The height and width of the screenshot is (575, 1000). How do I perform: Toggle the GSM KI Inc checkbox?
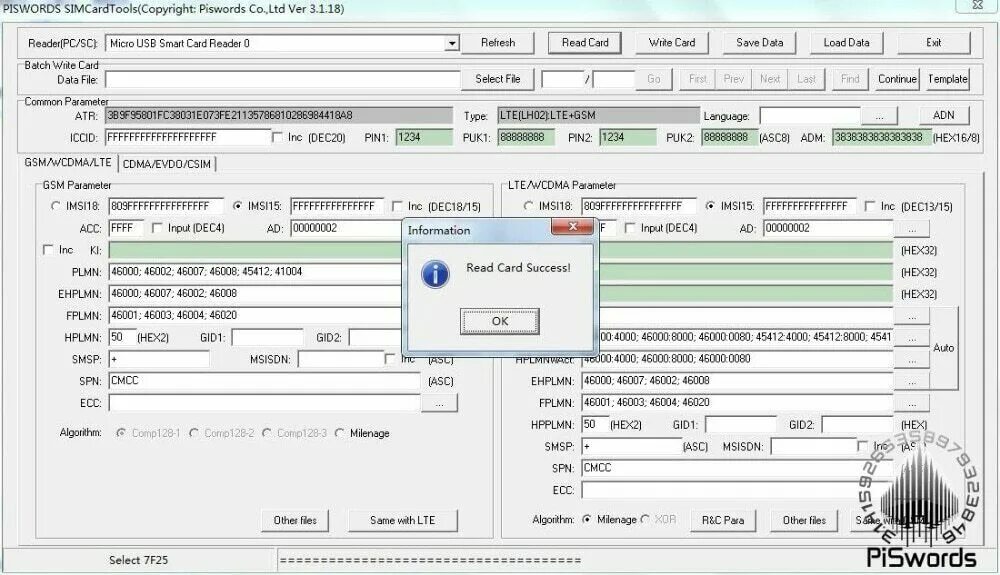coord(48,250)
